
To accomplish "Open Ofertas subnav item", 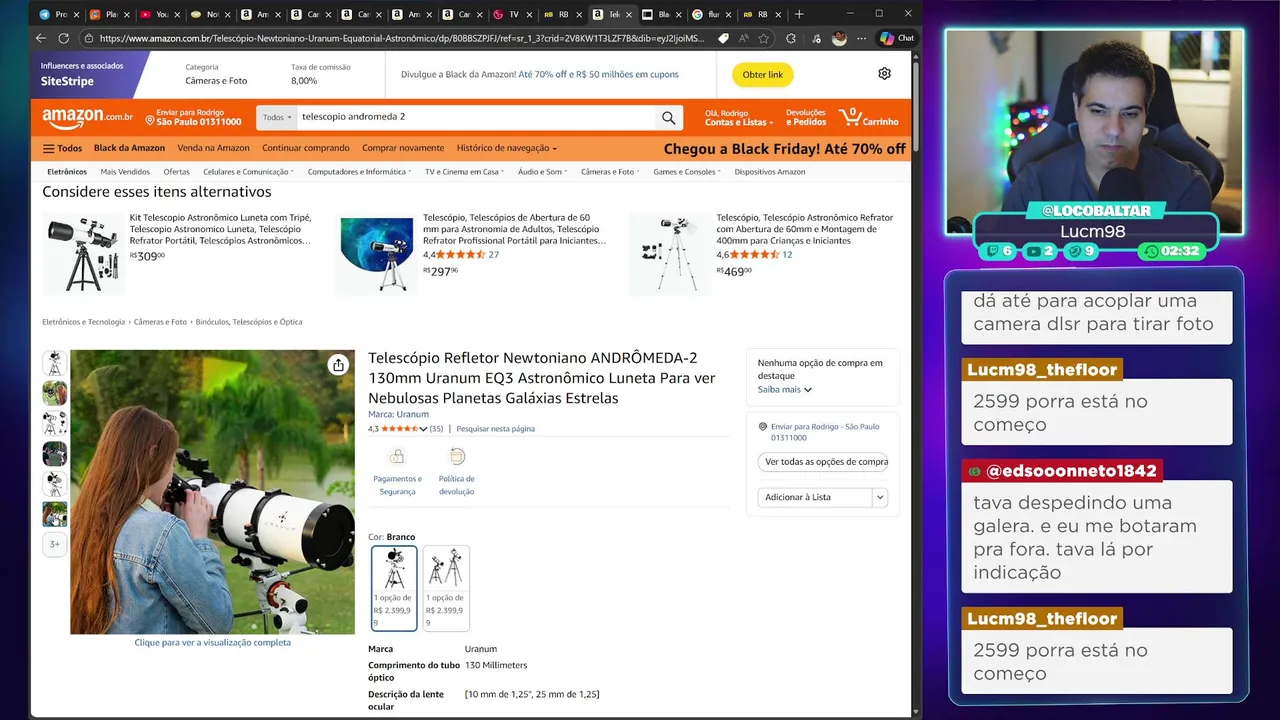I will [x=176, y=172].
